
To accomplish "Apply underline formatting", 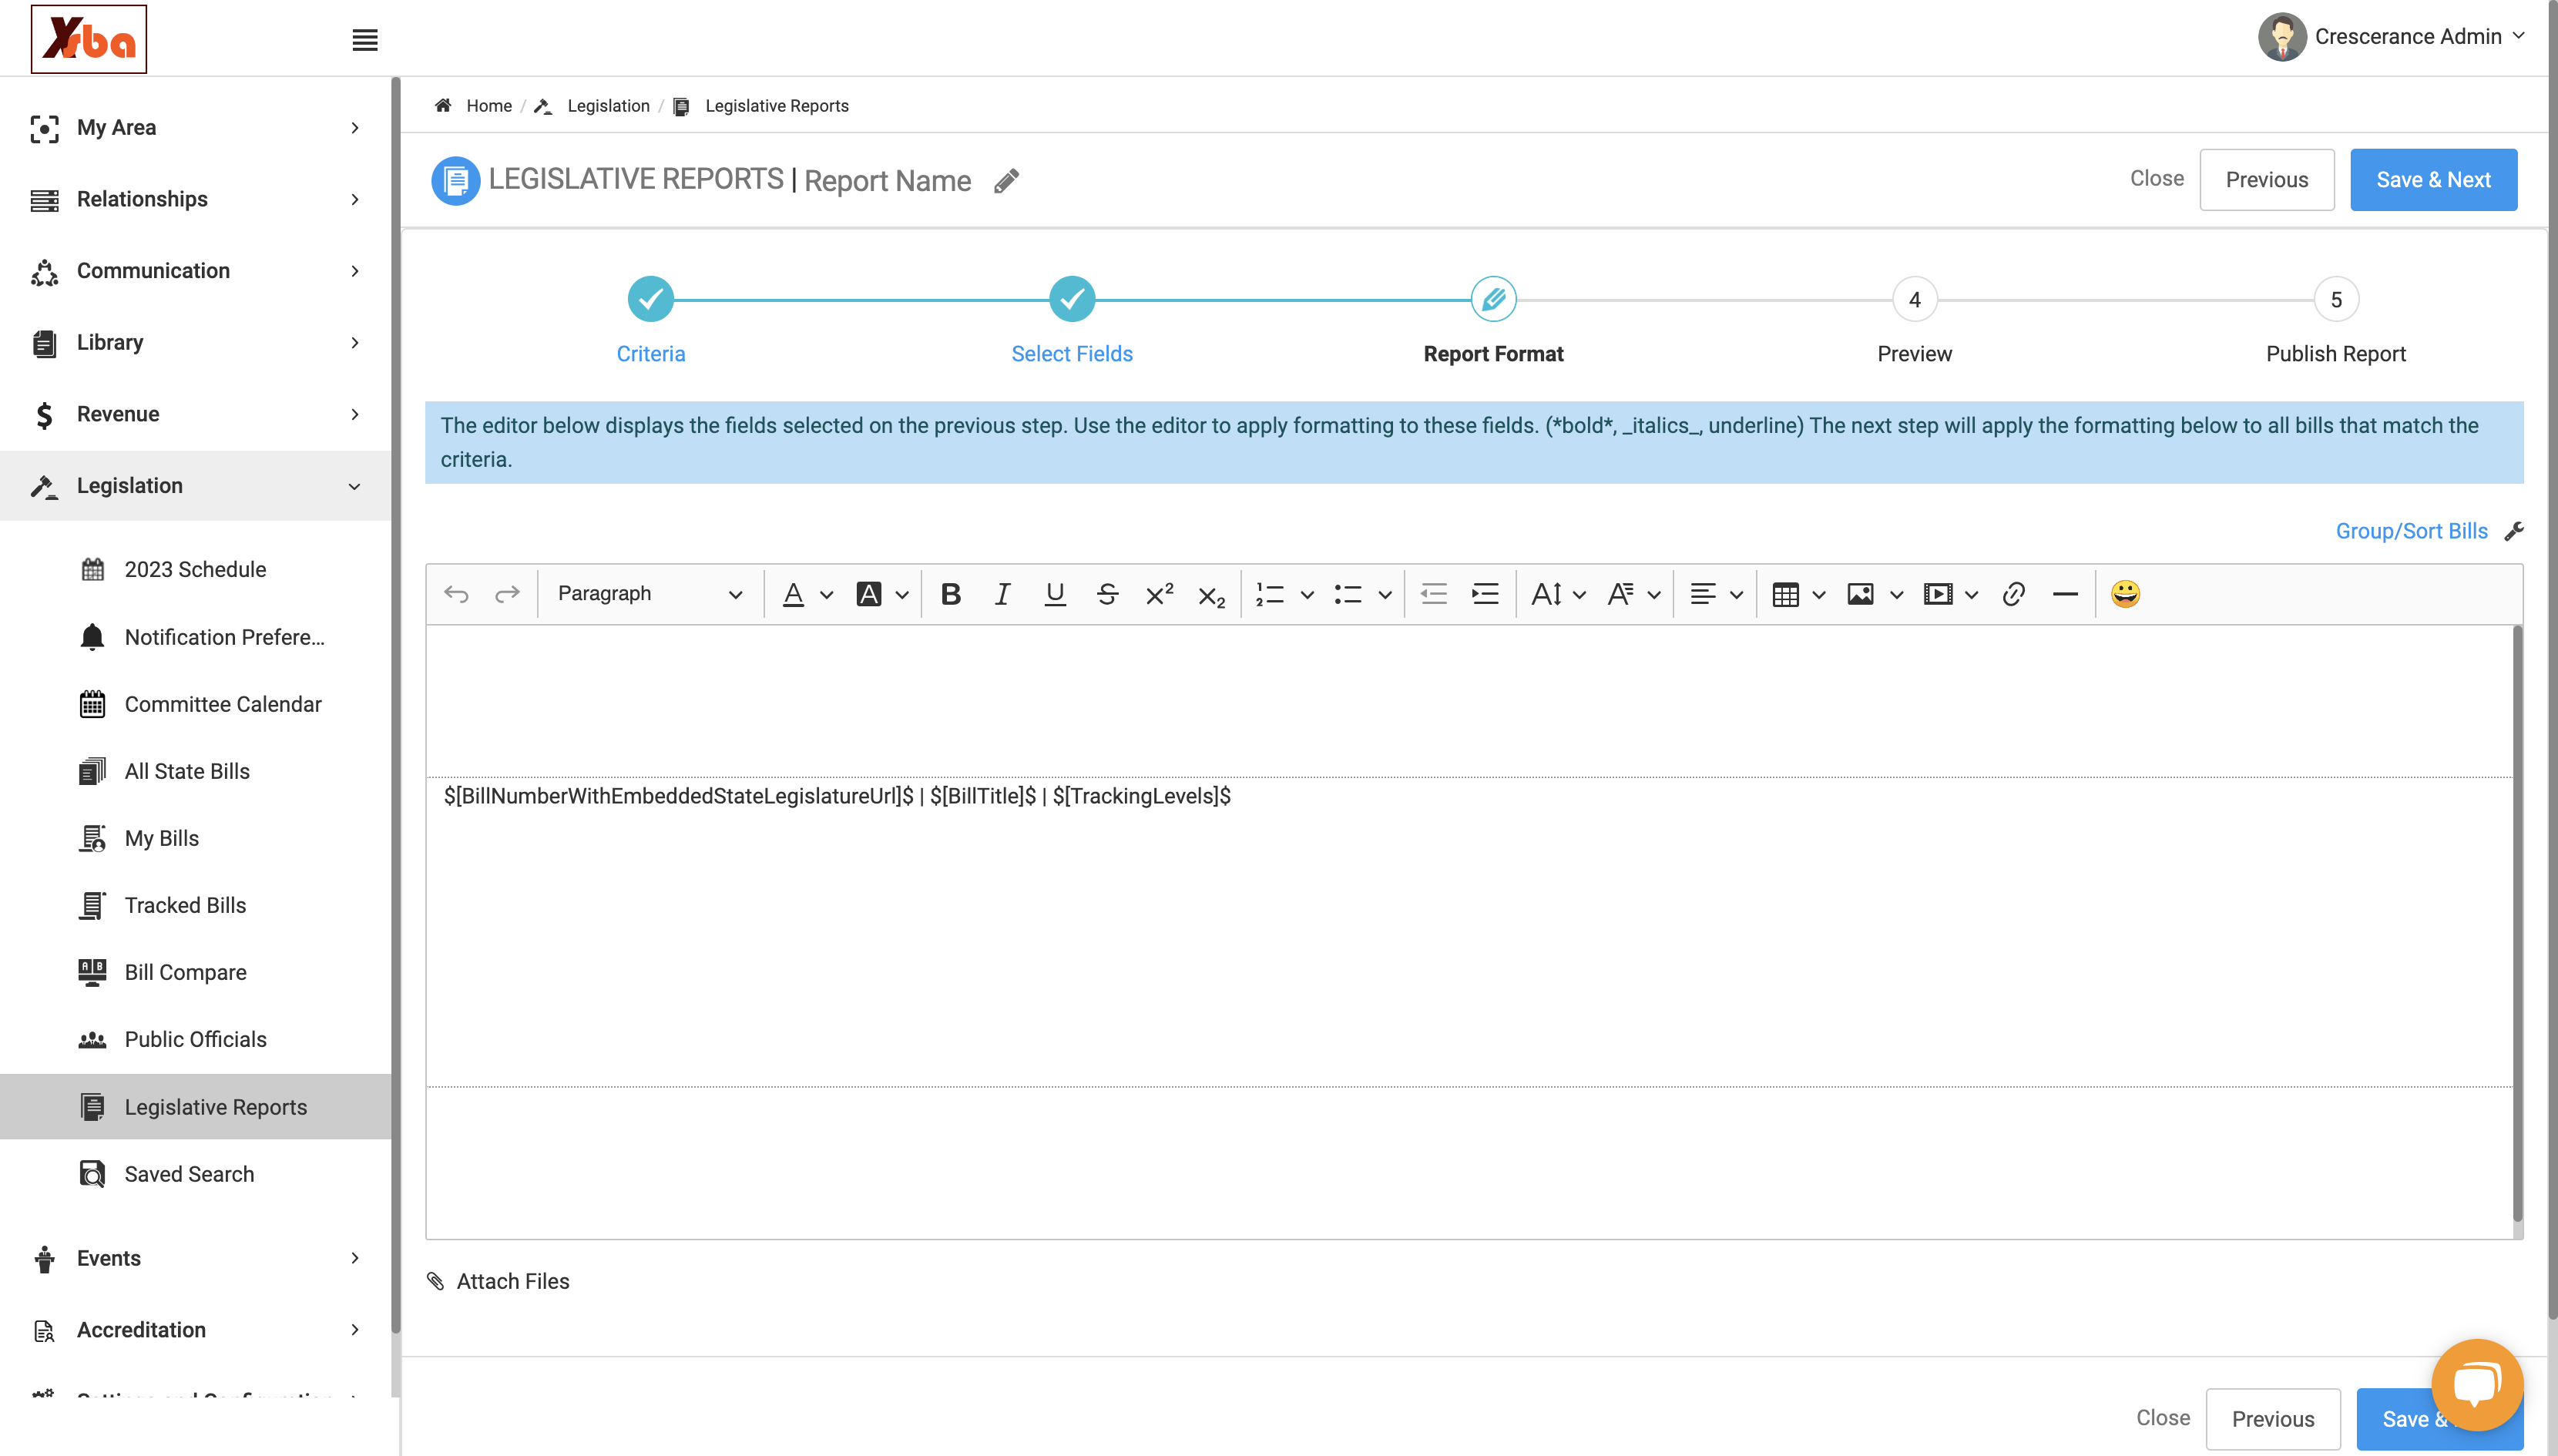I will (x=1054, y=594).
